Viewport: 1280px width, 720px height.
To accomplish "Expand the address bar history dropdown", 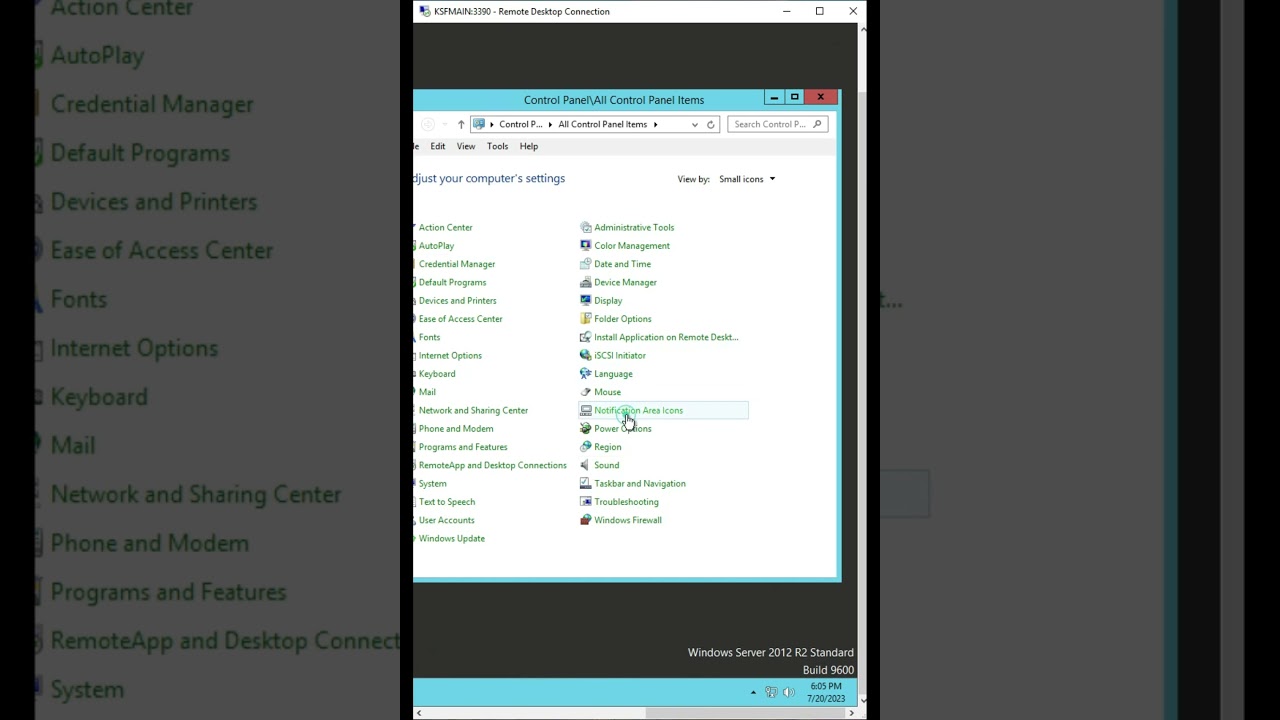I will tap(695, 125).
